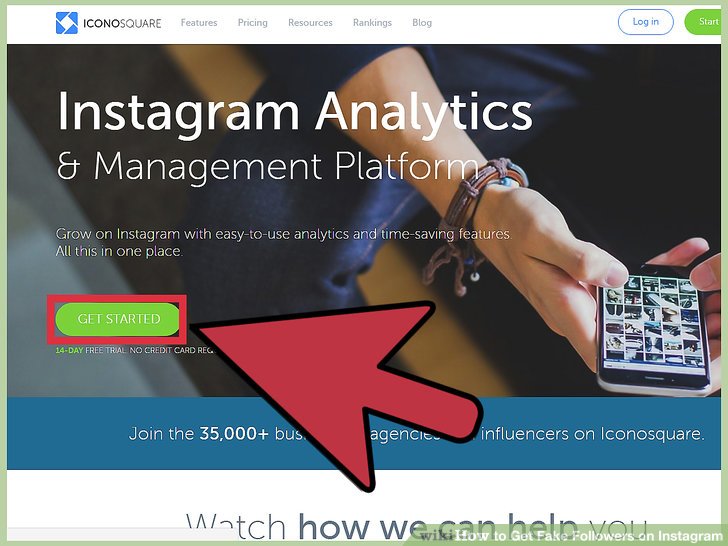Click the Instagram Analytics headline
The image size is (728, 546).
click(x=295, y=113)
